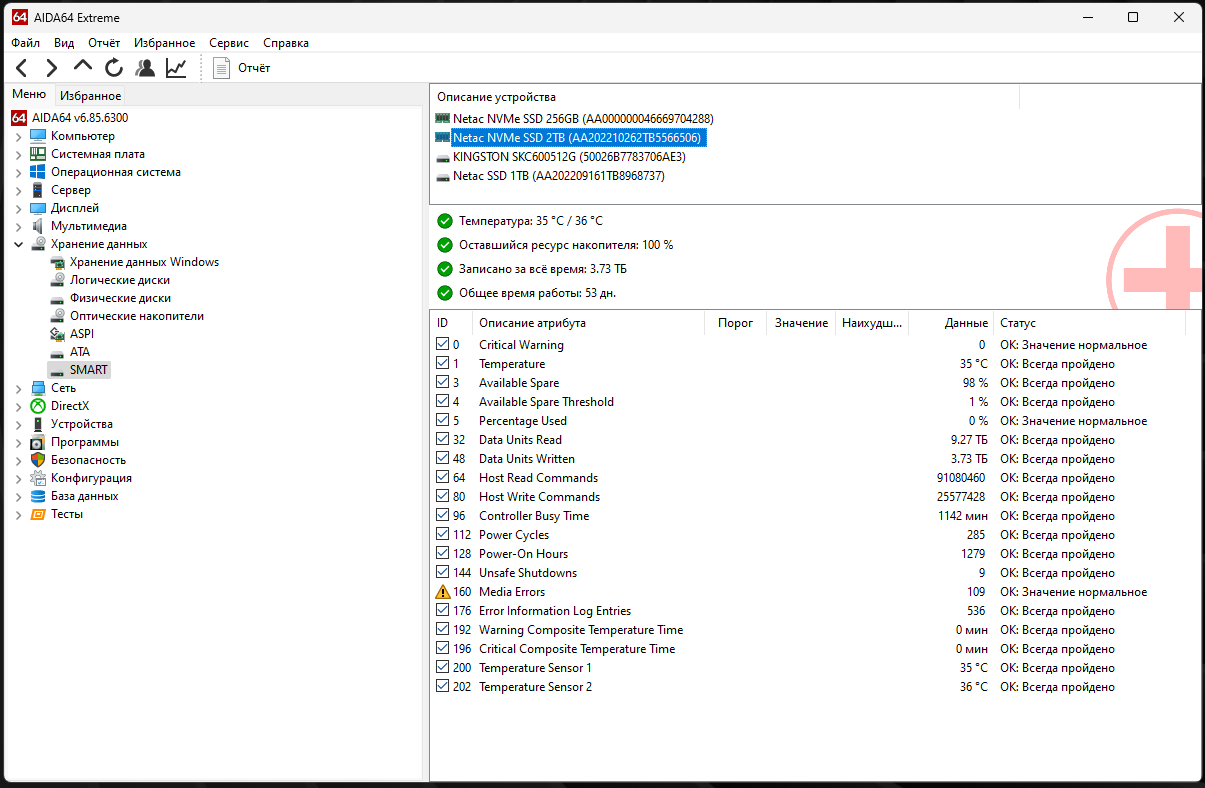Click the Refresh toolbar icon
The height and width of the screenshot is (788, 1205).
point(114,68)
